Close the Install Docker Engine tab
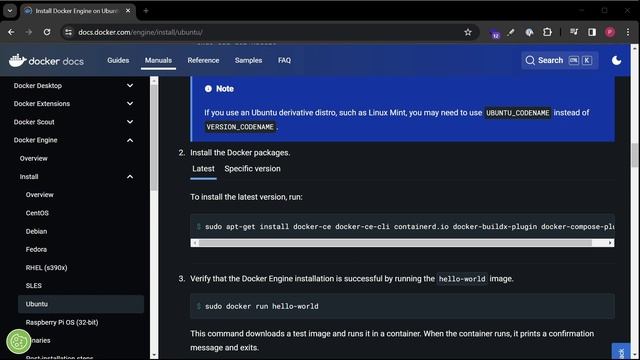 point(128,11)
